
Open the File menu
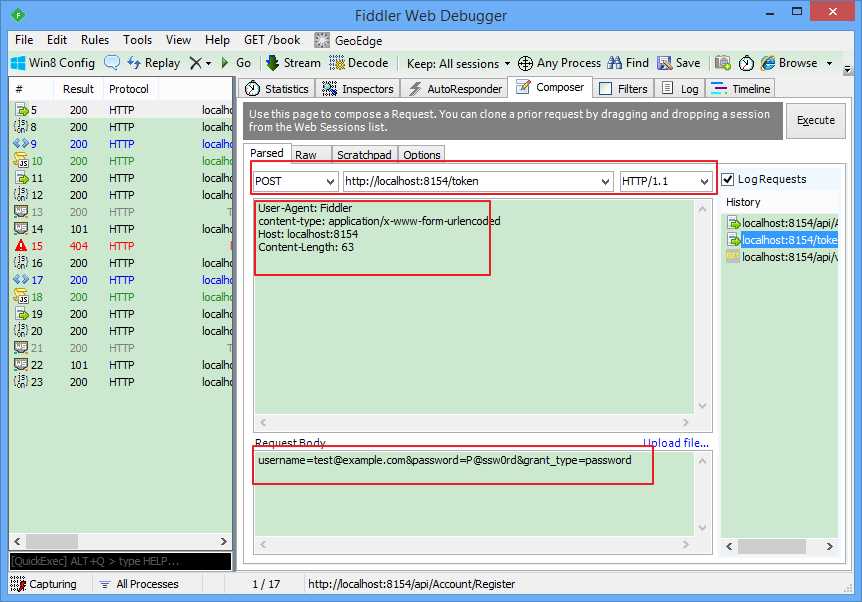pos(24,40)
